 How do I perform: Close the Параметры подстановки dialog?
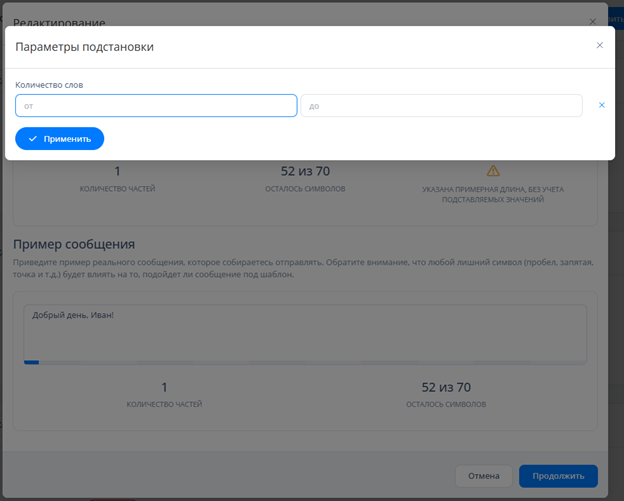tap(599, 45)
